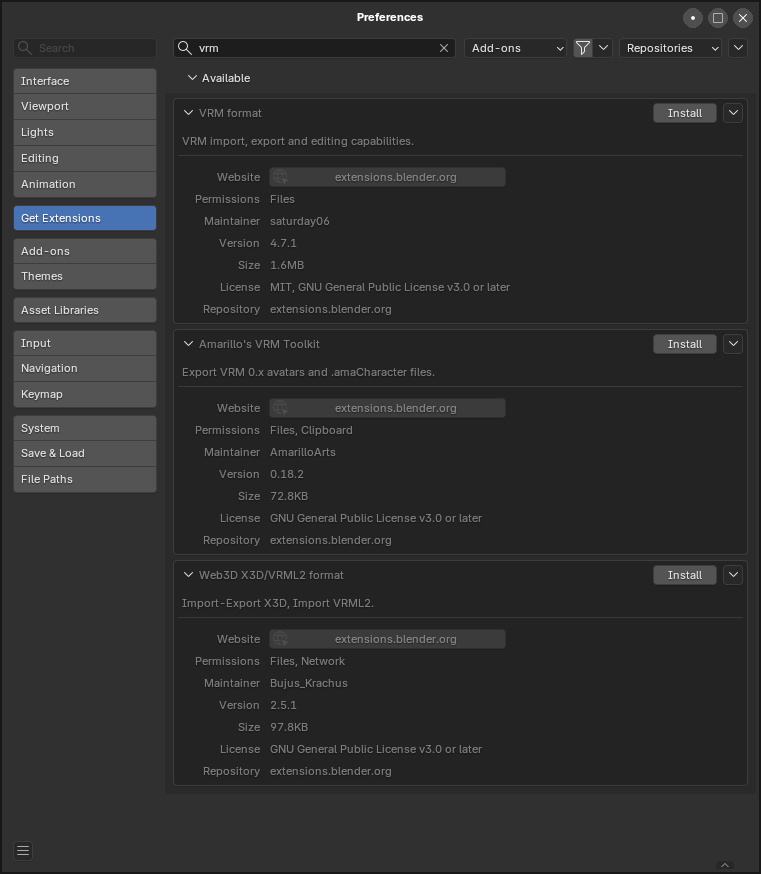Open filter options dropdown arrow
This screenshot has height=874, width=761.
tap(603, 48)
